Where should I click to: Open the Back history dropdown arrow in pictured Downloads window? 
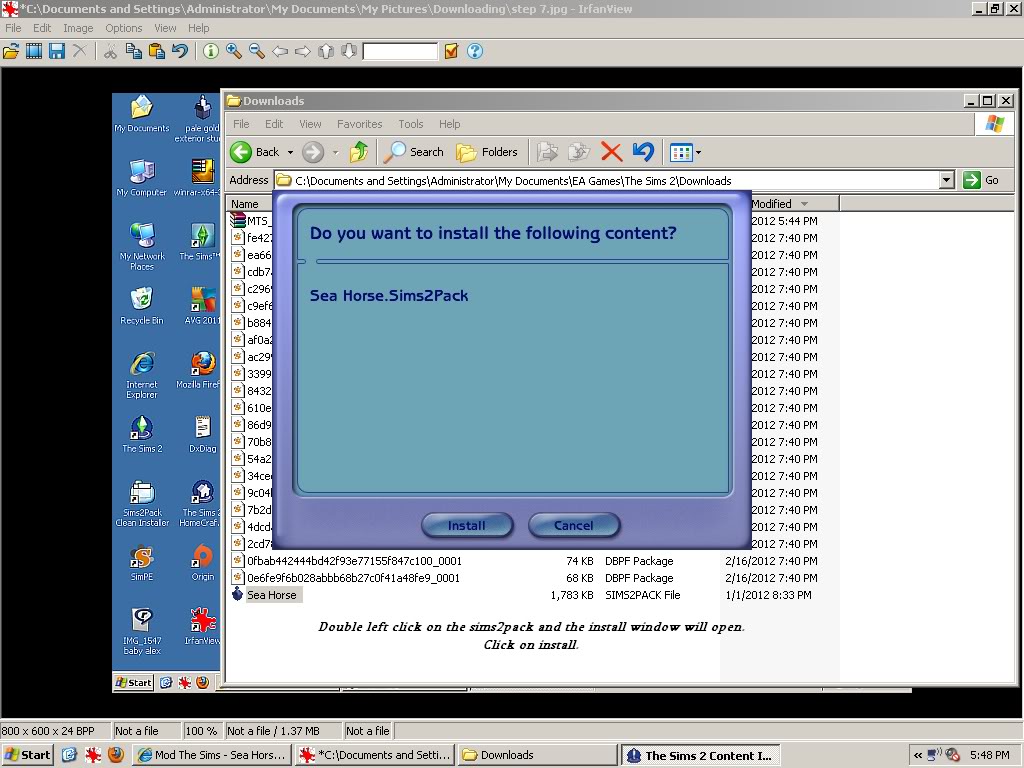pos(290,152)
